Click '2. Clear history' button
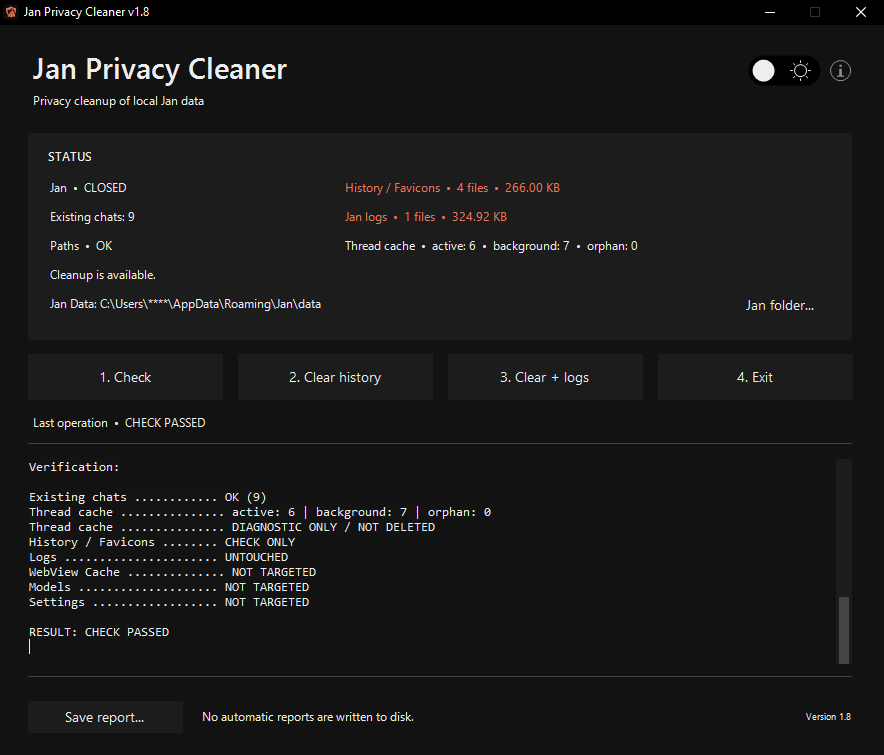 click(335, 377)
